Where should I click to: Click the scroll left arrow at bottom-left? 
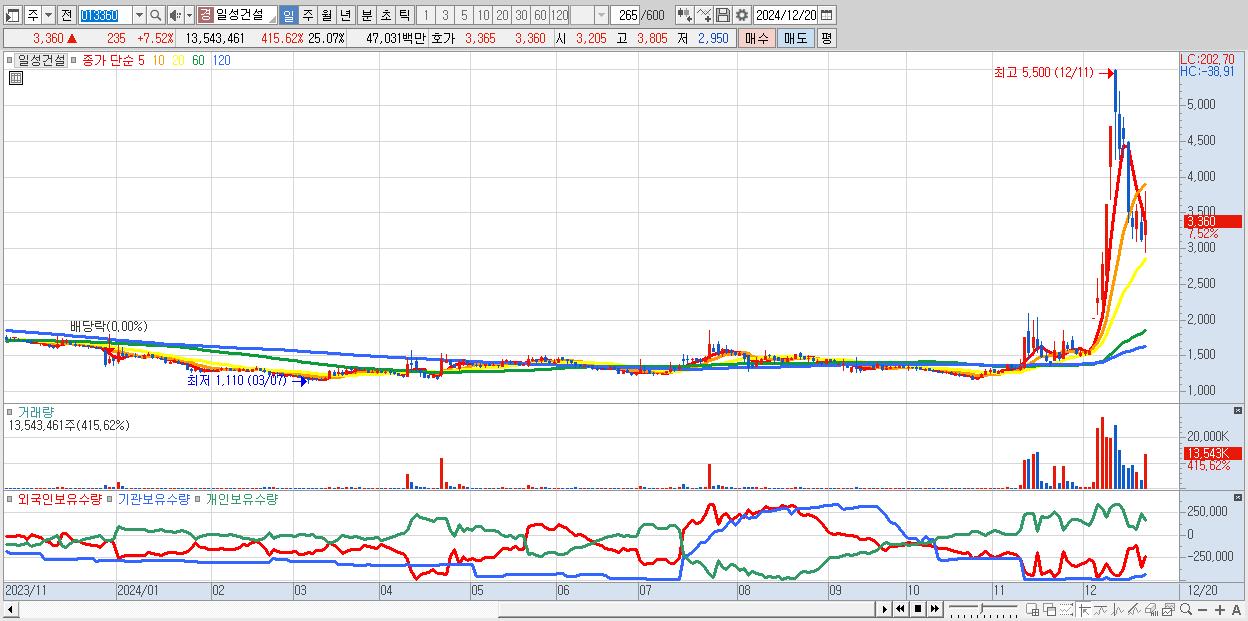coord(9,609)
